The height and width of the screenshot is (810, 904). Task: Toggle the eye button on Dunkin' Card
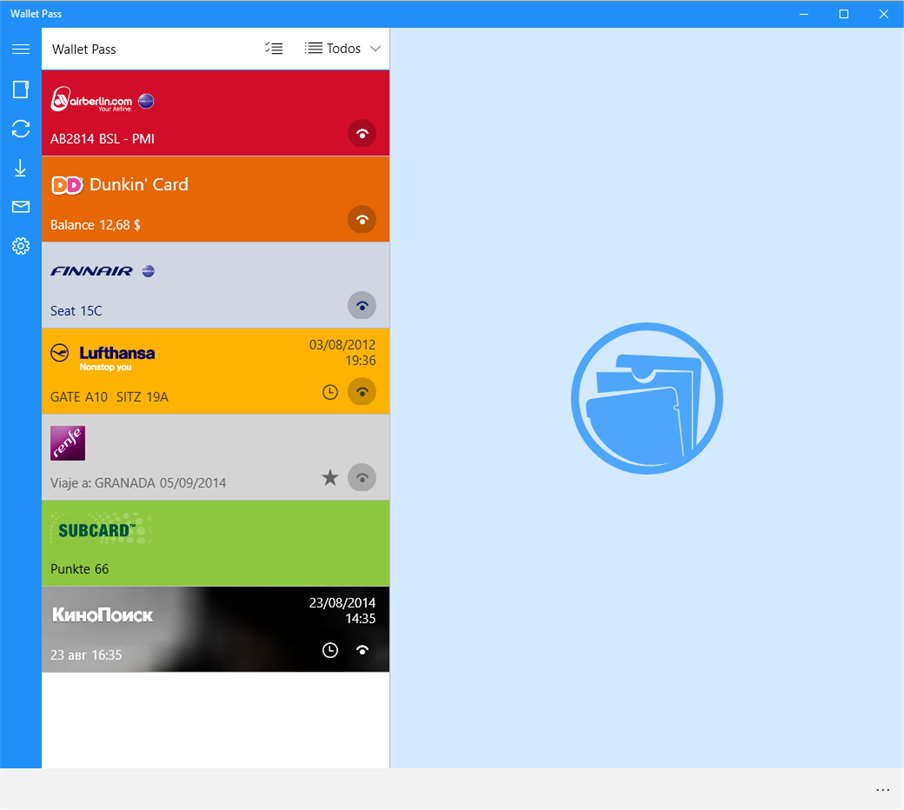click(362, 220)
